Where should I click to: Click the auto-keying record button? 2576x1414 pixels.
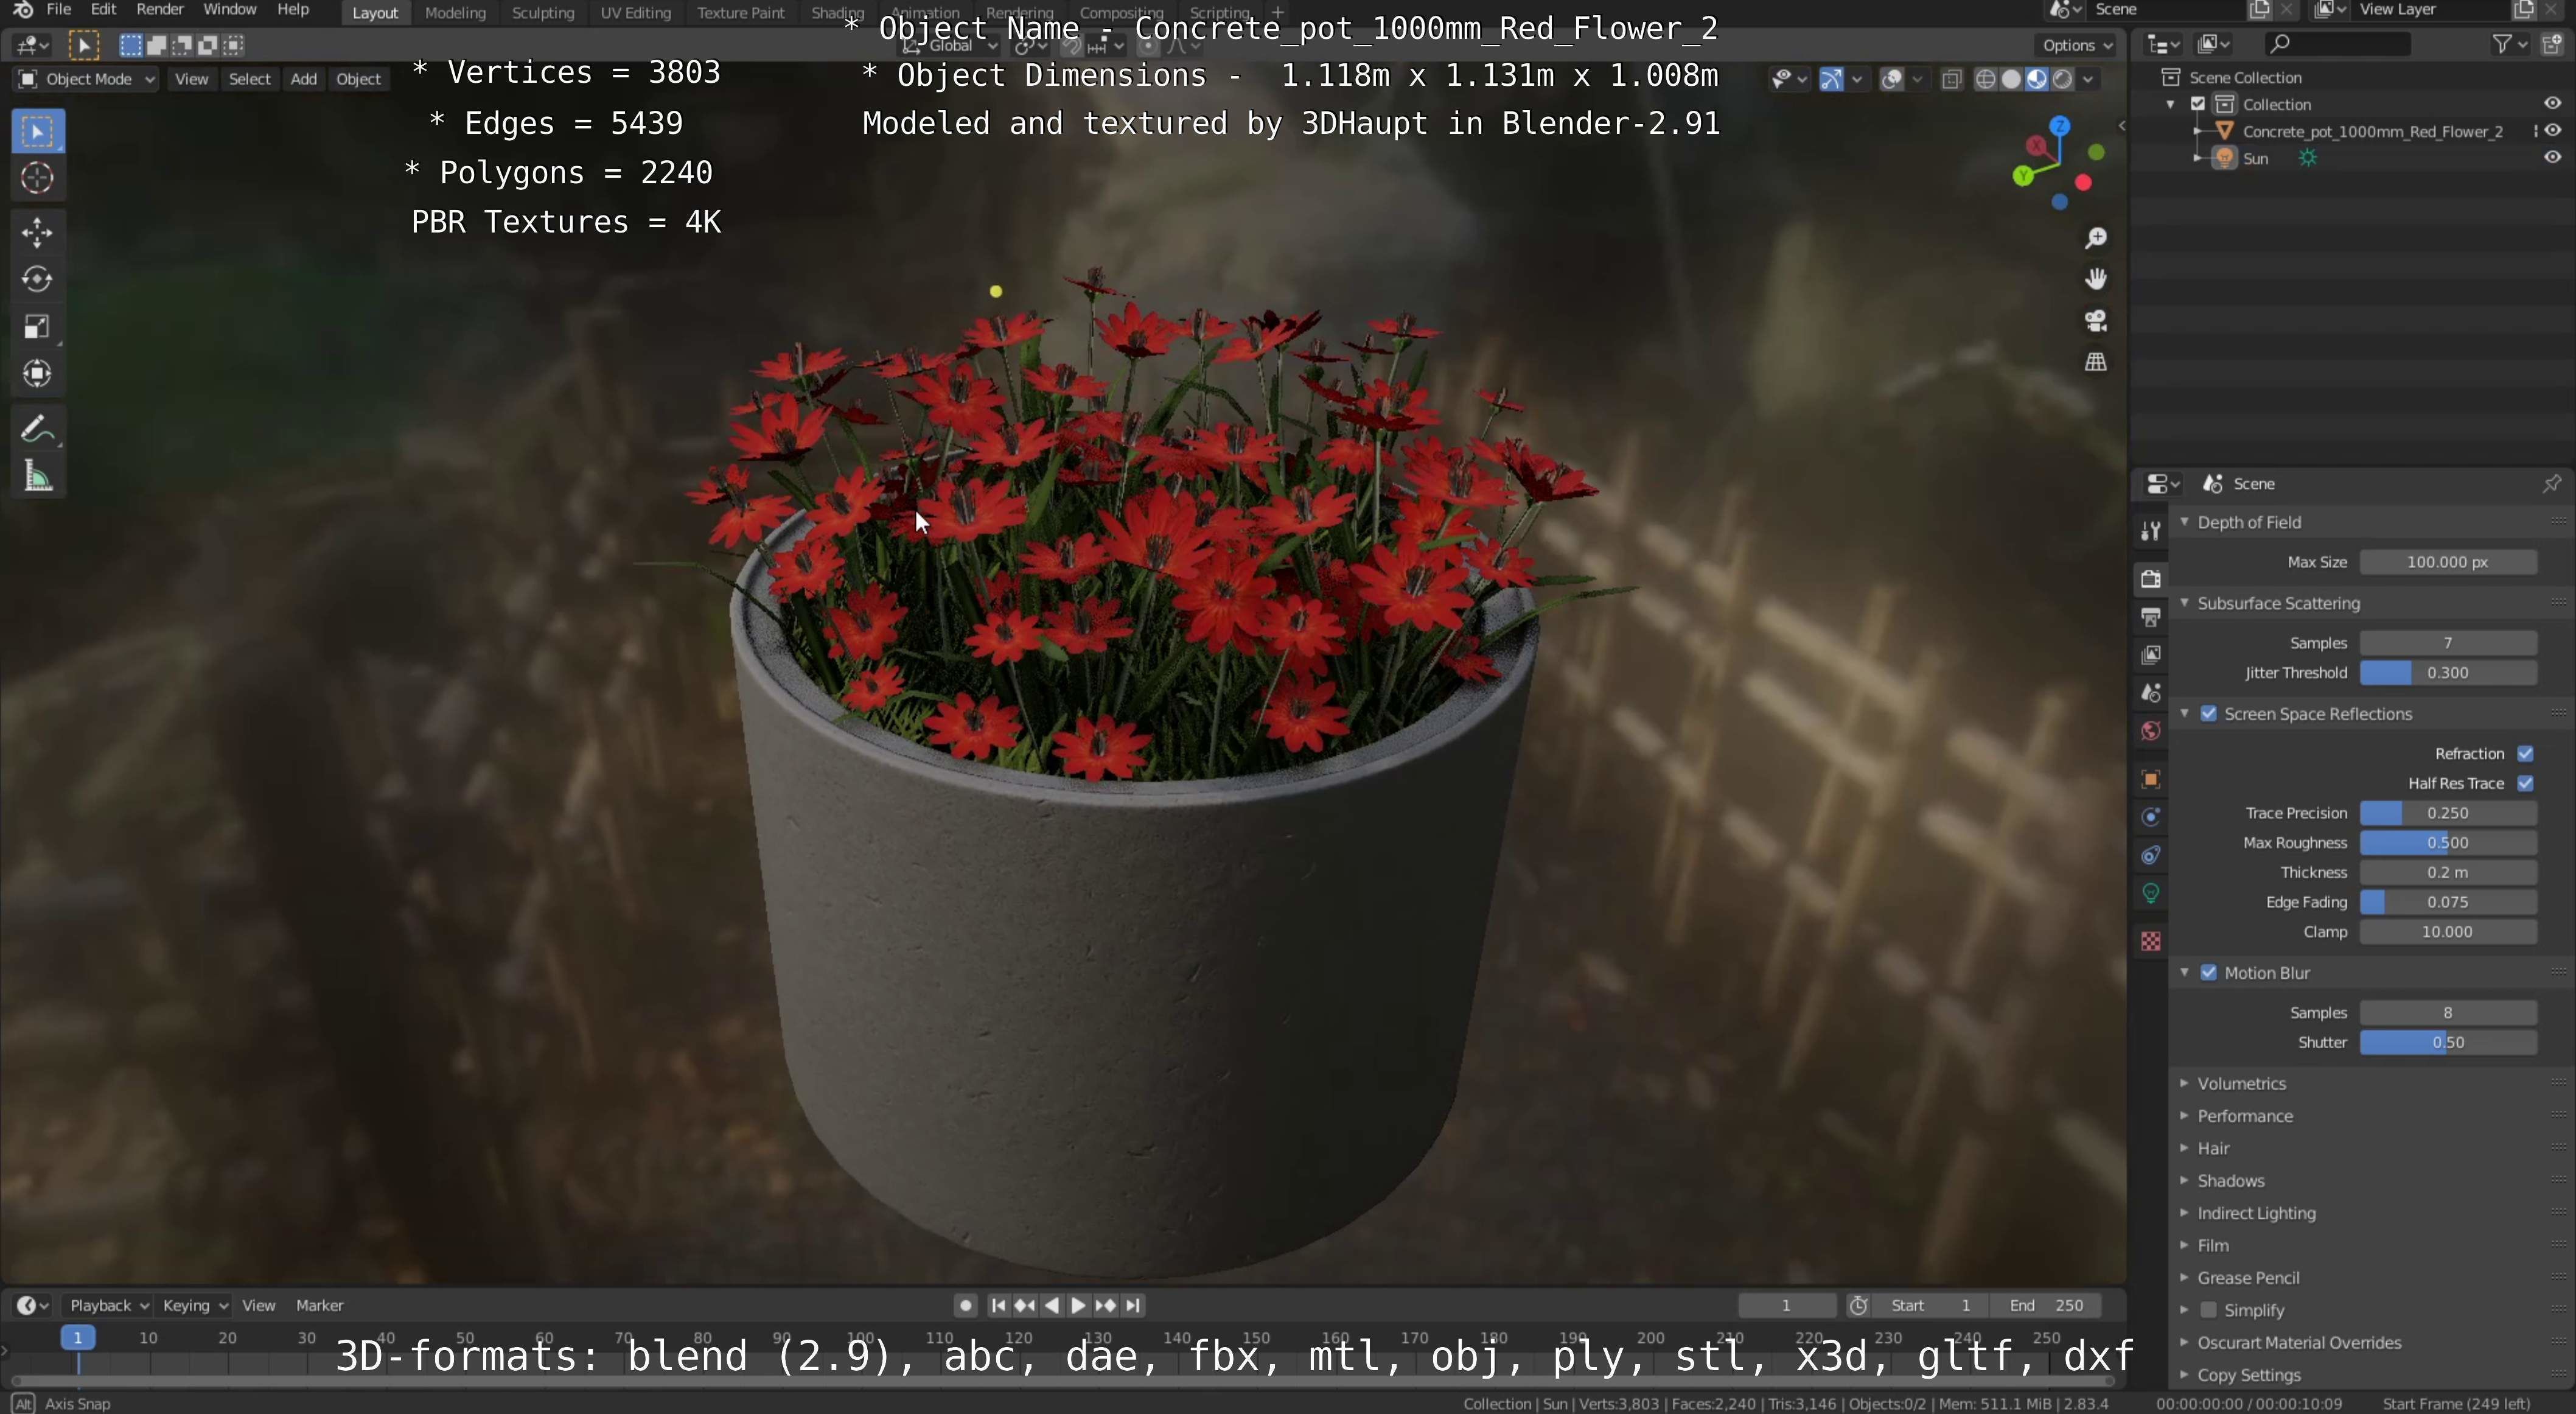click(965, 1305)
